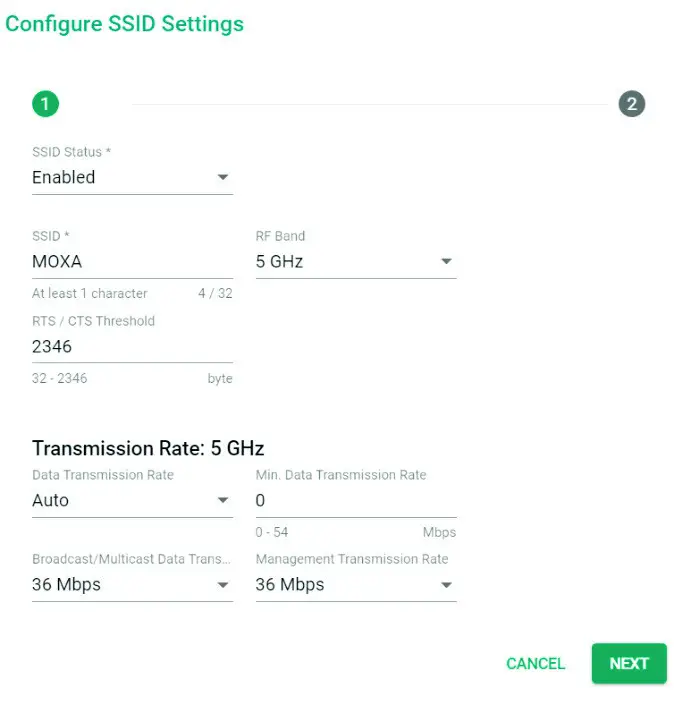Image resolution: width=674 pixels, height=705 pixels.
Task: Open Broadcast/Multicast rate showing 36 Mbps
Action: pos(120,585)
